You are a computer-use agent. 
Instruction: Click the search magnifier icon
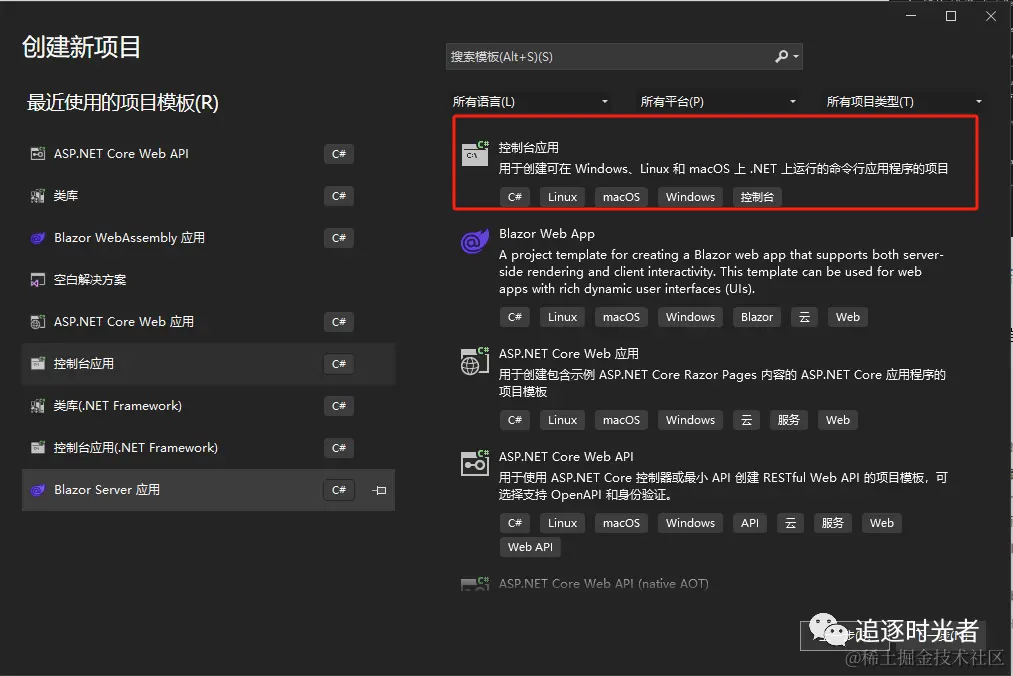(782, 57)
